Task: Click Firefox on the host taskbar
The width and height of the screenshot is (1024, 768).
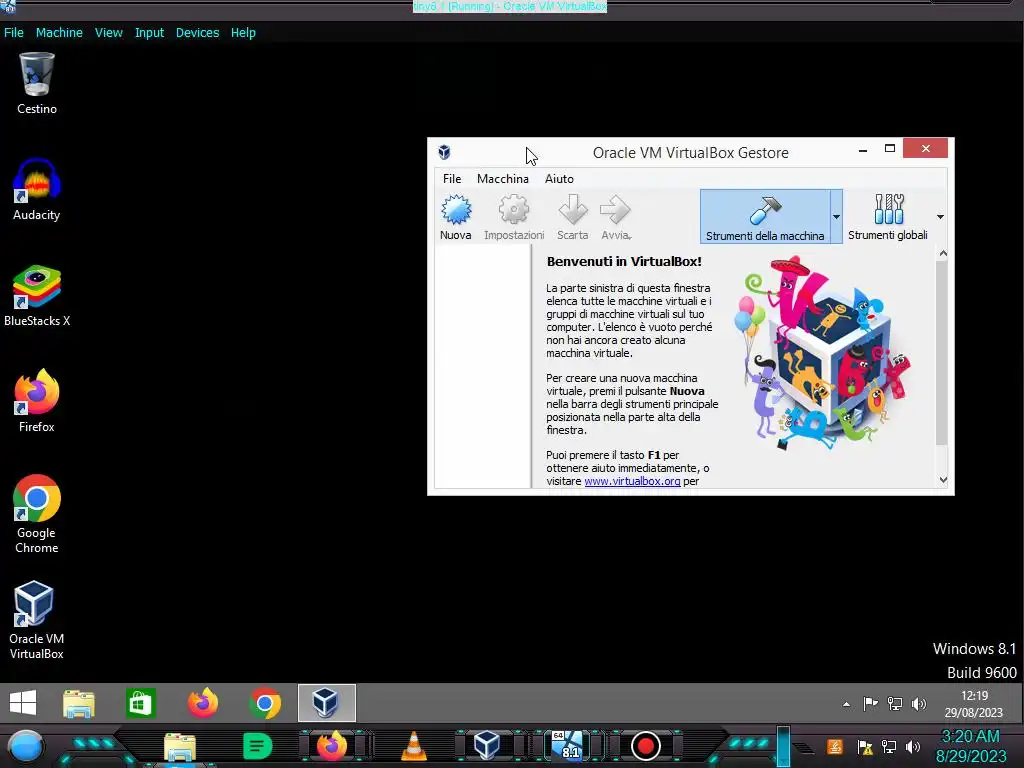Action: 332,746
